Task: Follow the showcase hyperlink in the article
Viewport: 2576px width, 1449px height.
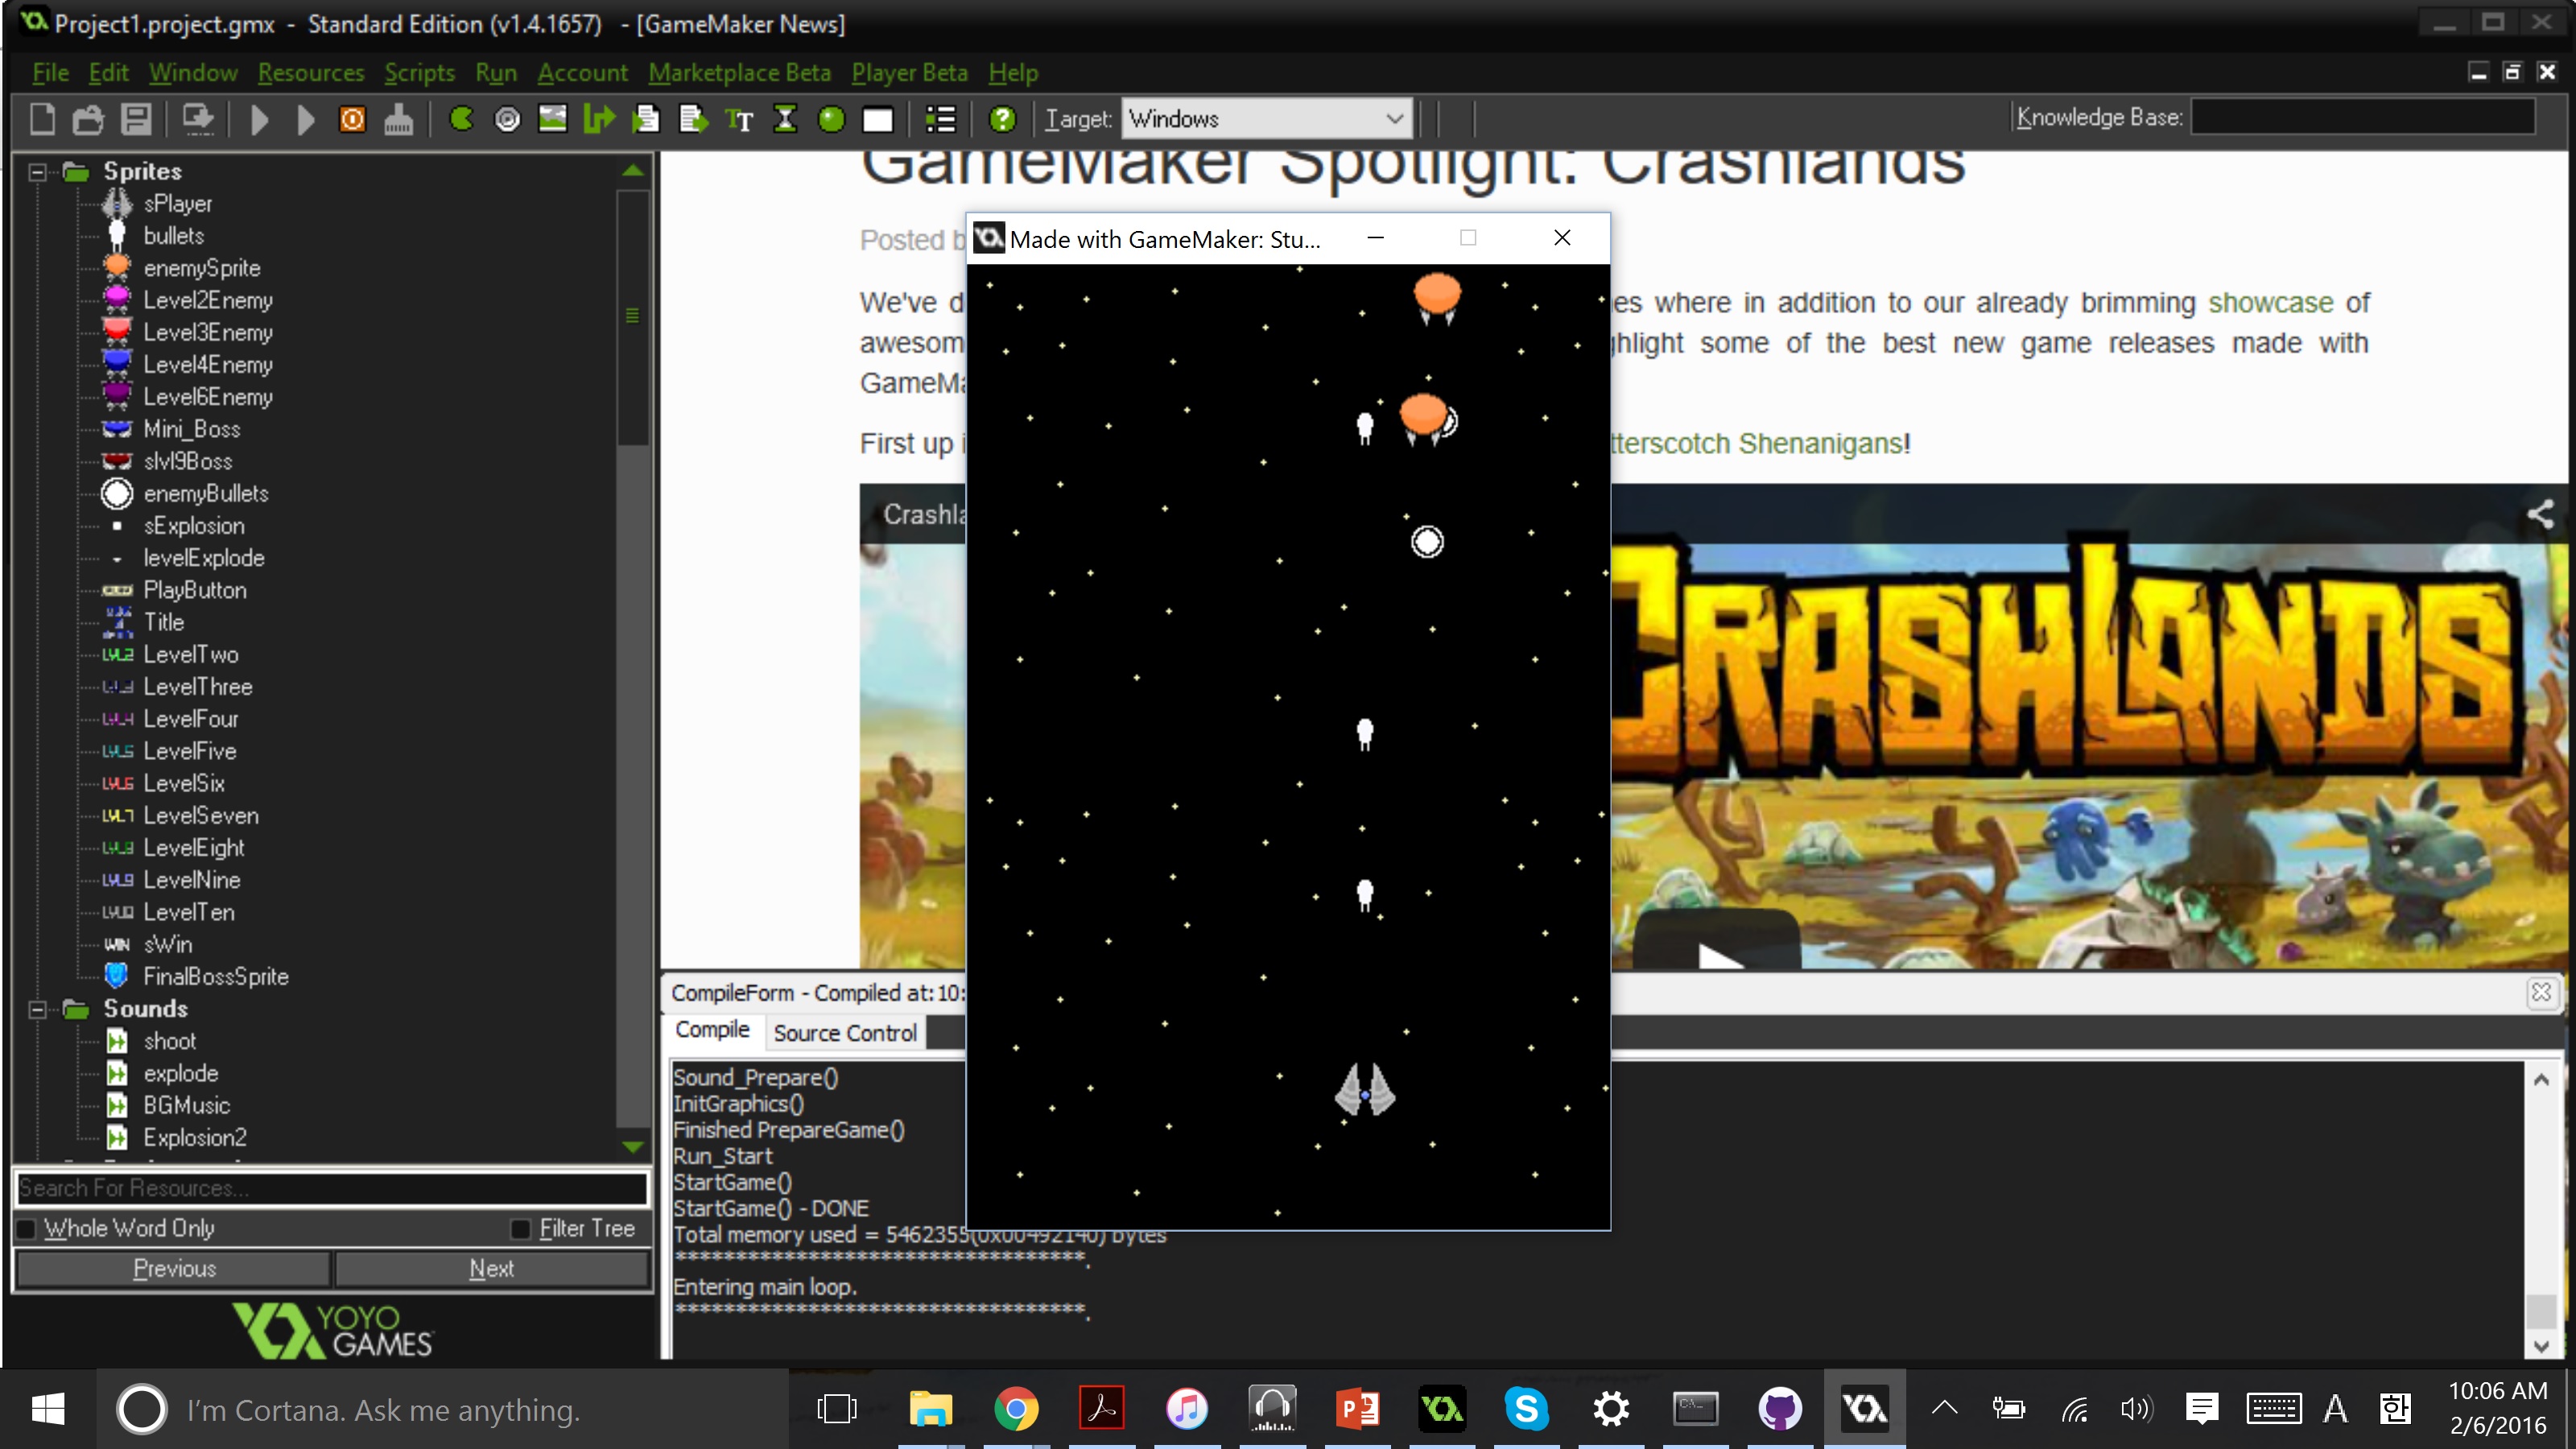Action: [x=2270, y=303]
